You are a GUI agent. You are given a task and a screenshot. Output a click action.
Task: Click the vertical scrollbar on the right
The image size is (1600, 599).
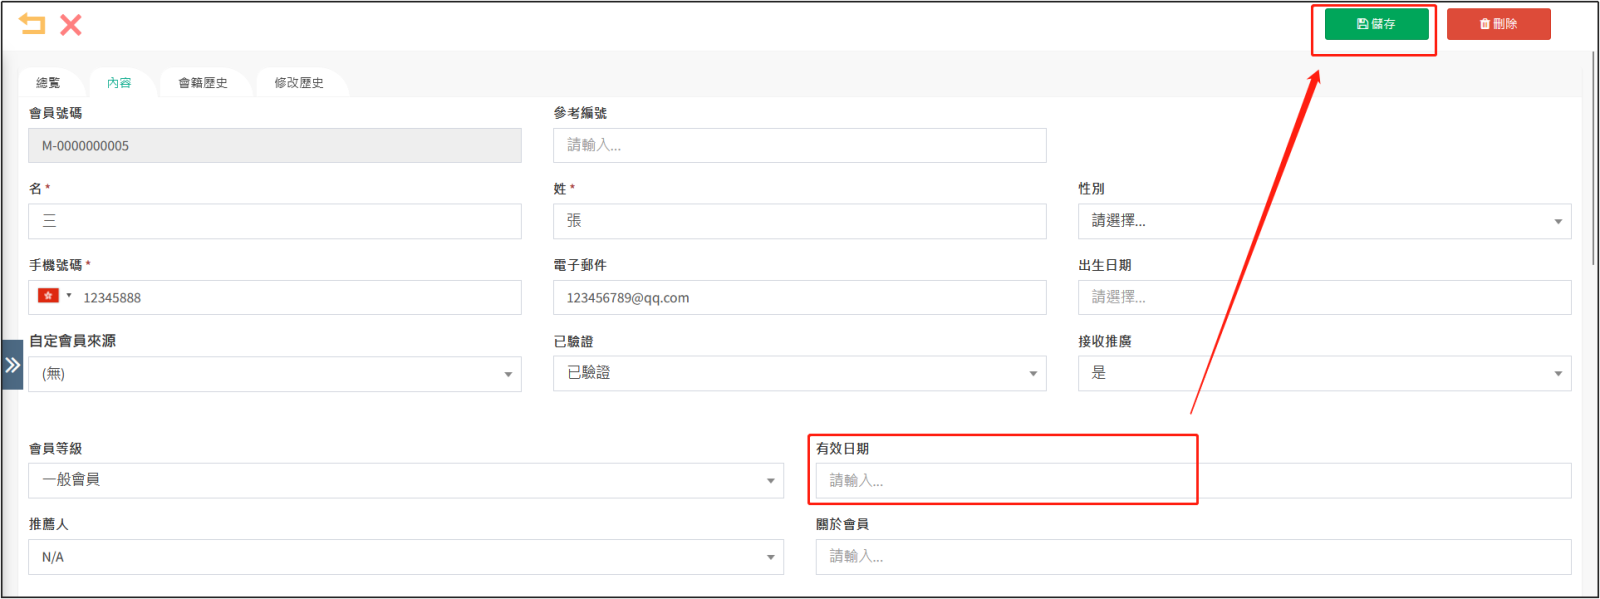tap(1593, 158)
